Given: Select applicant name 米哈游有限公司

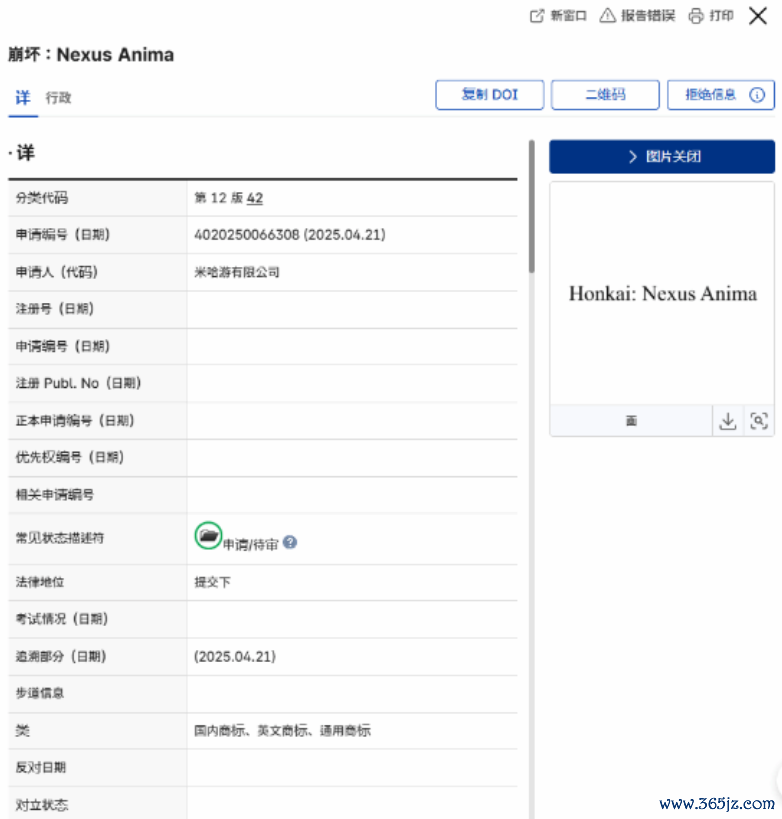Looking at the screenshot, I should (237, 272).
